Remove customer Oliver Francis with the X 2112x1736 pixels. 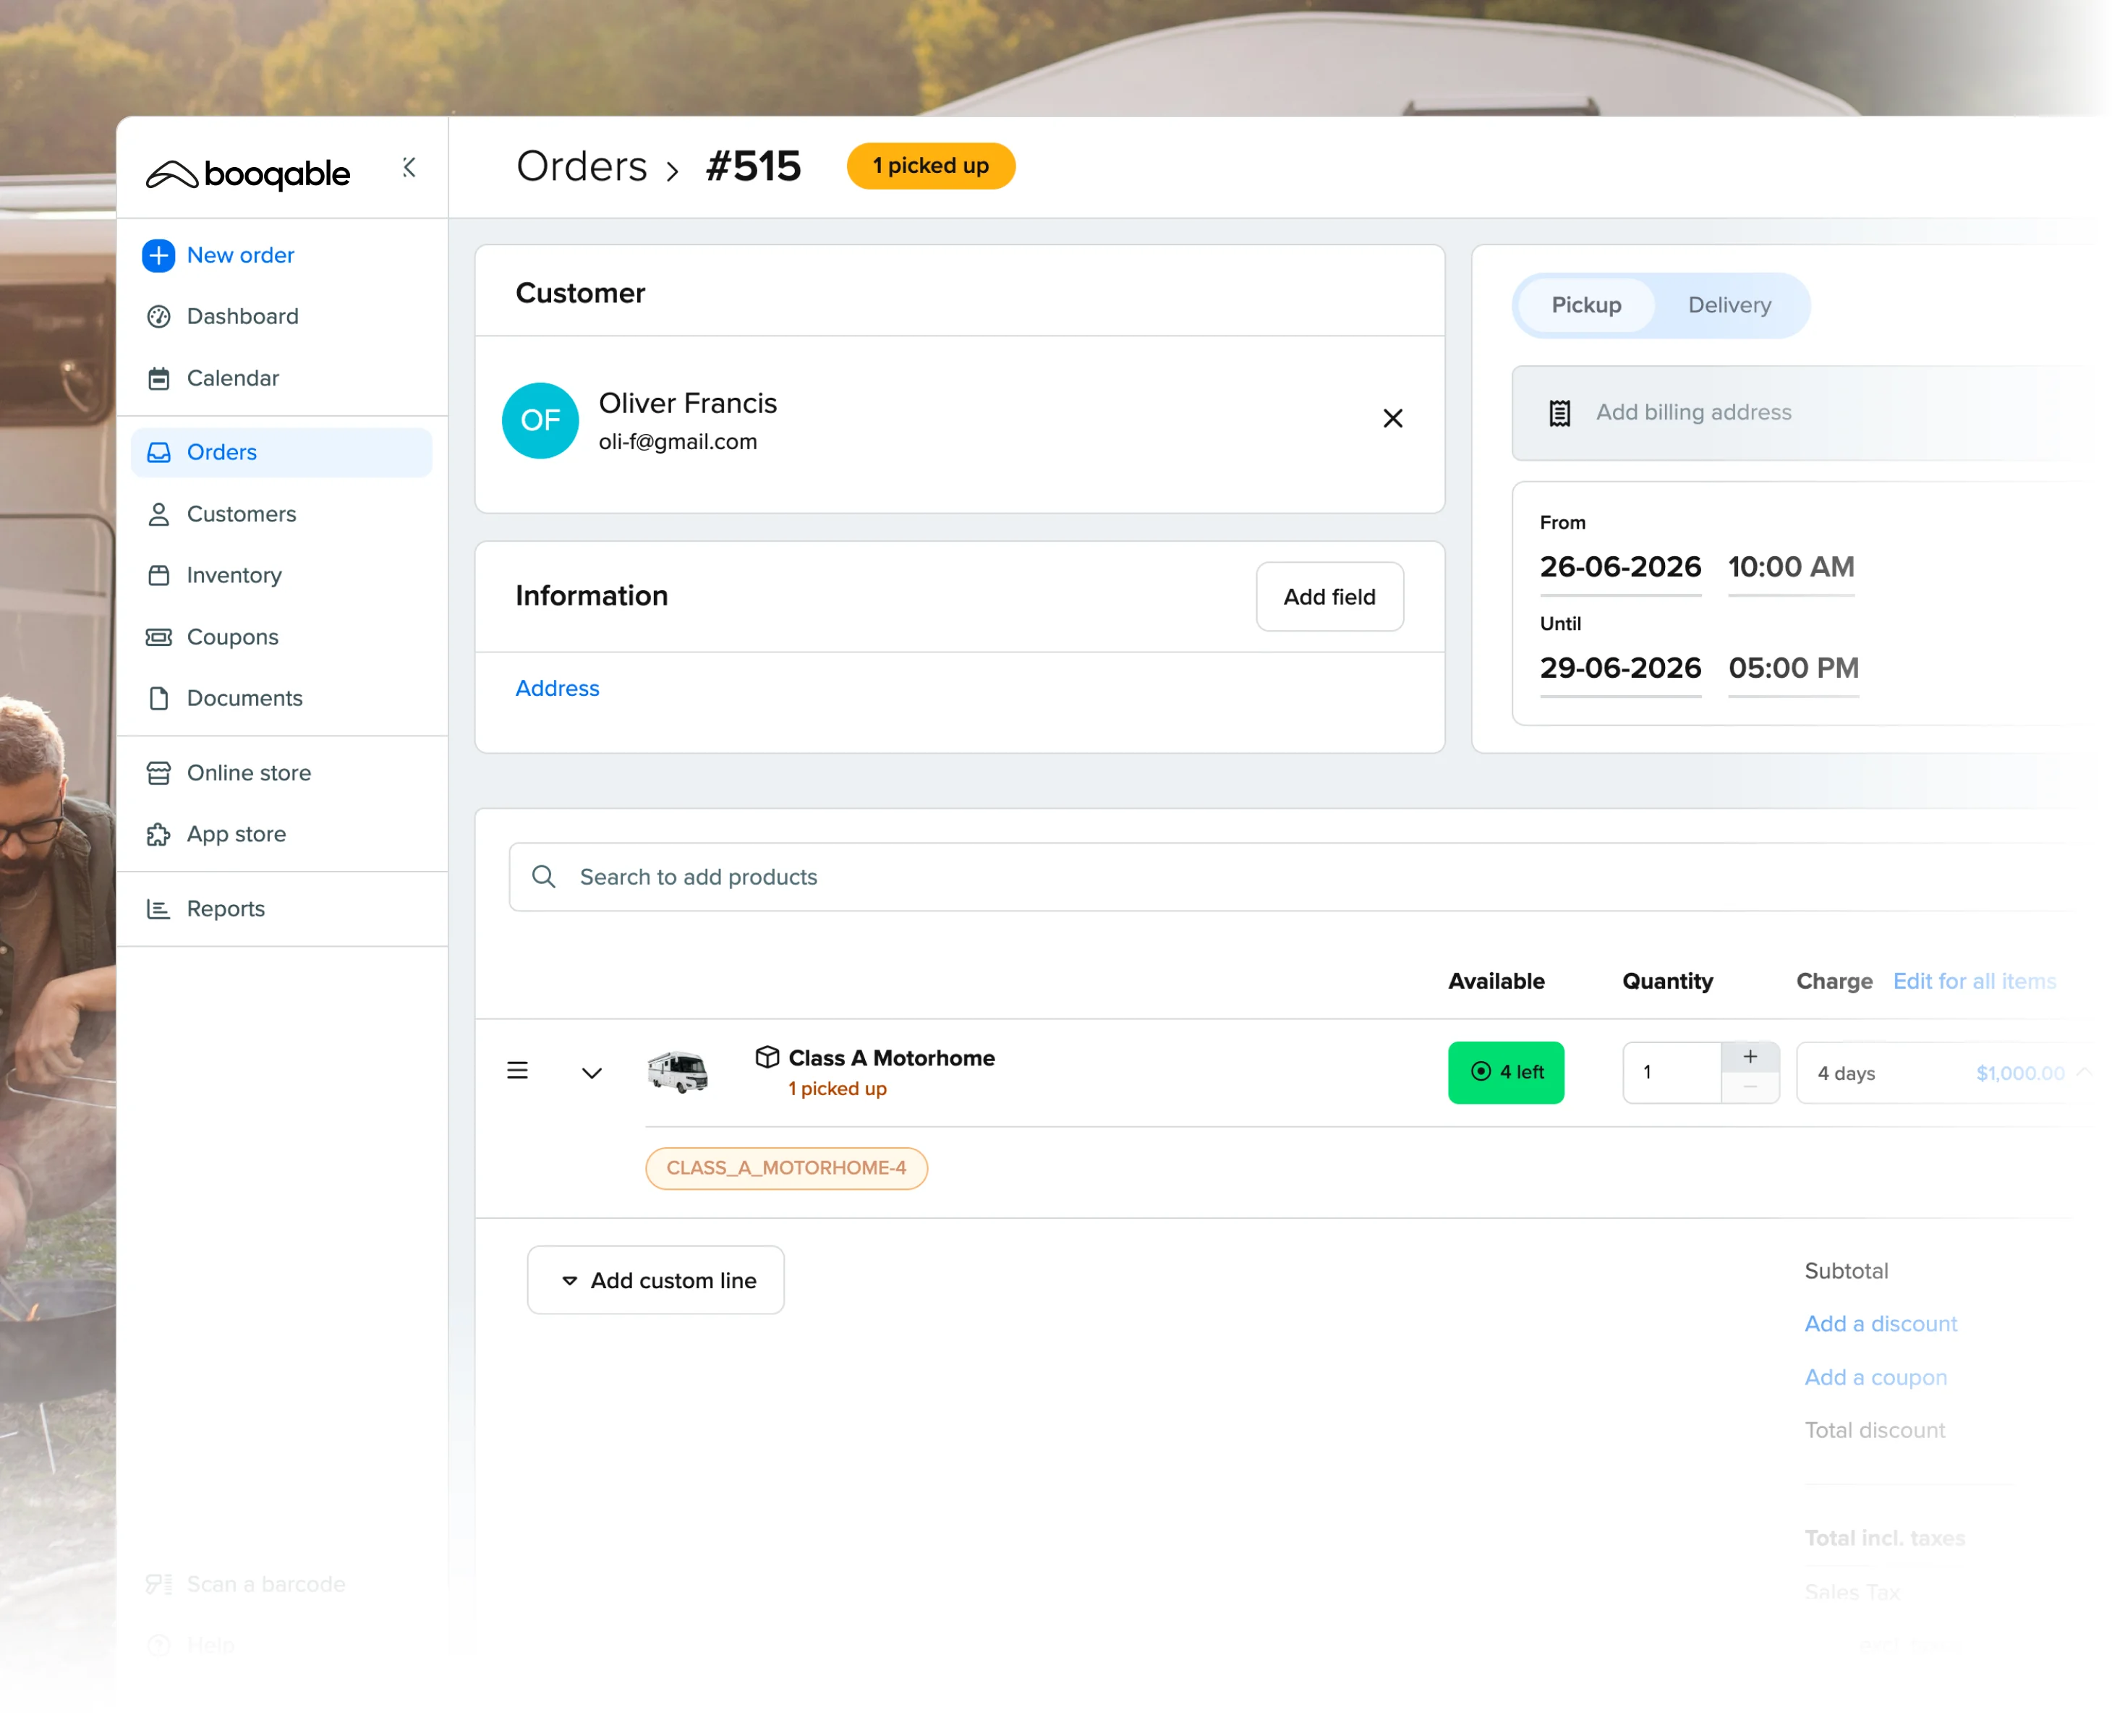tap(1393, 419)
